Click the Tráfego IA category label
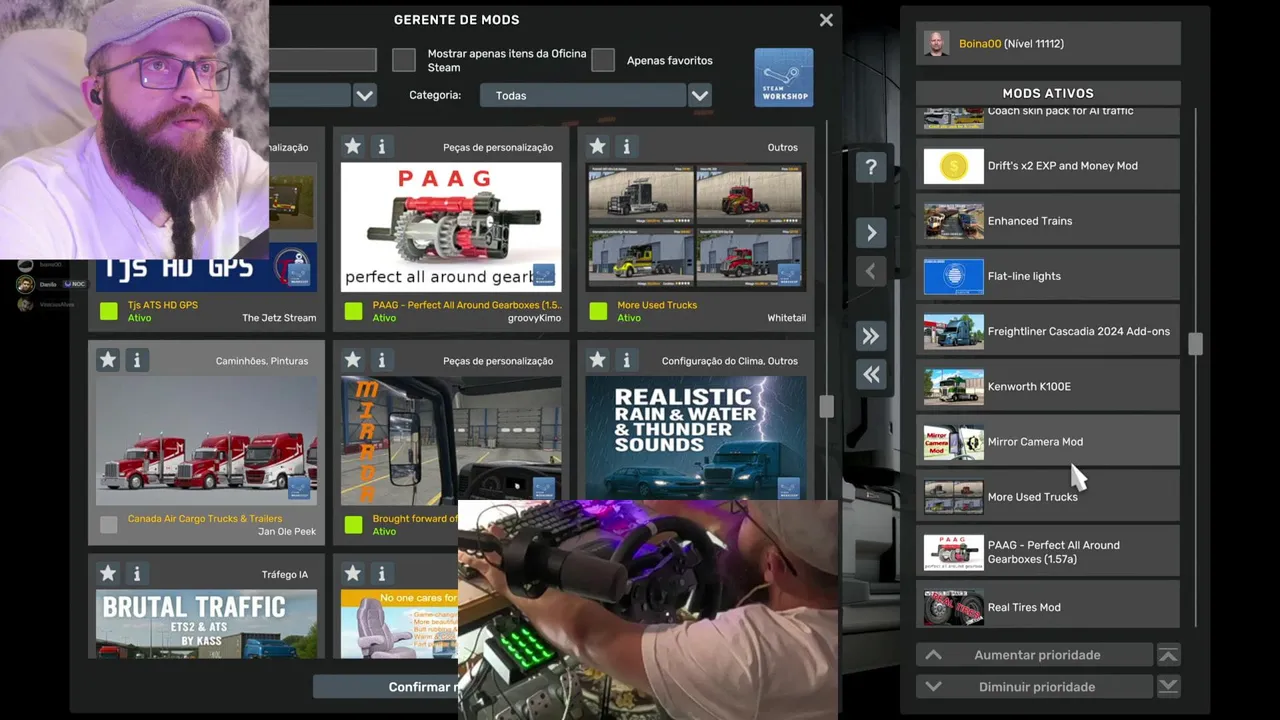The width and height of the screenshot is (1280, 720). coord(285,574)
